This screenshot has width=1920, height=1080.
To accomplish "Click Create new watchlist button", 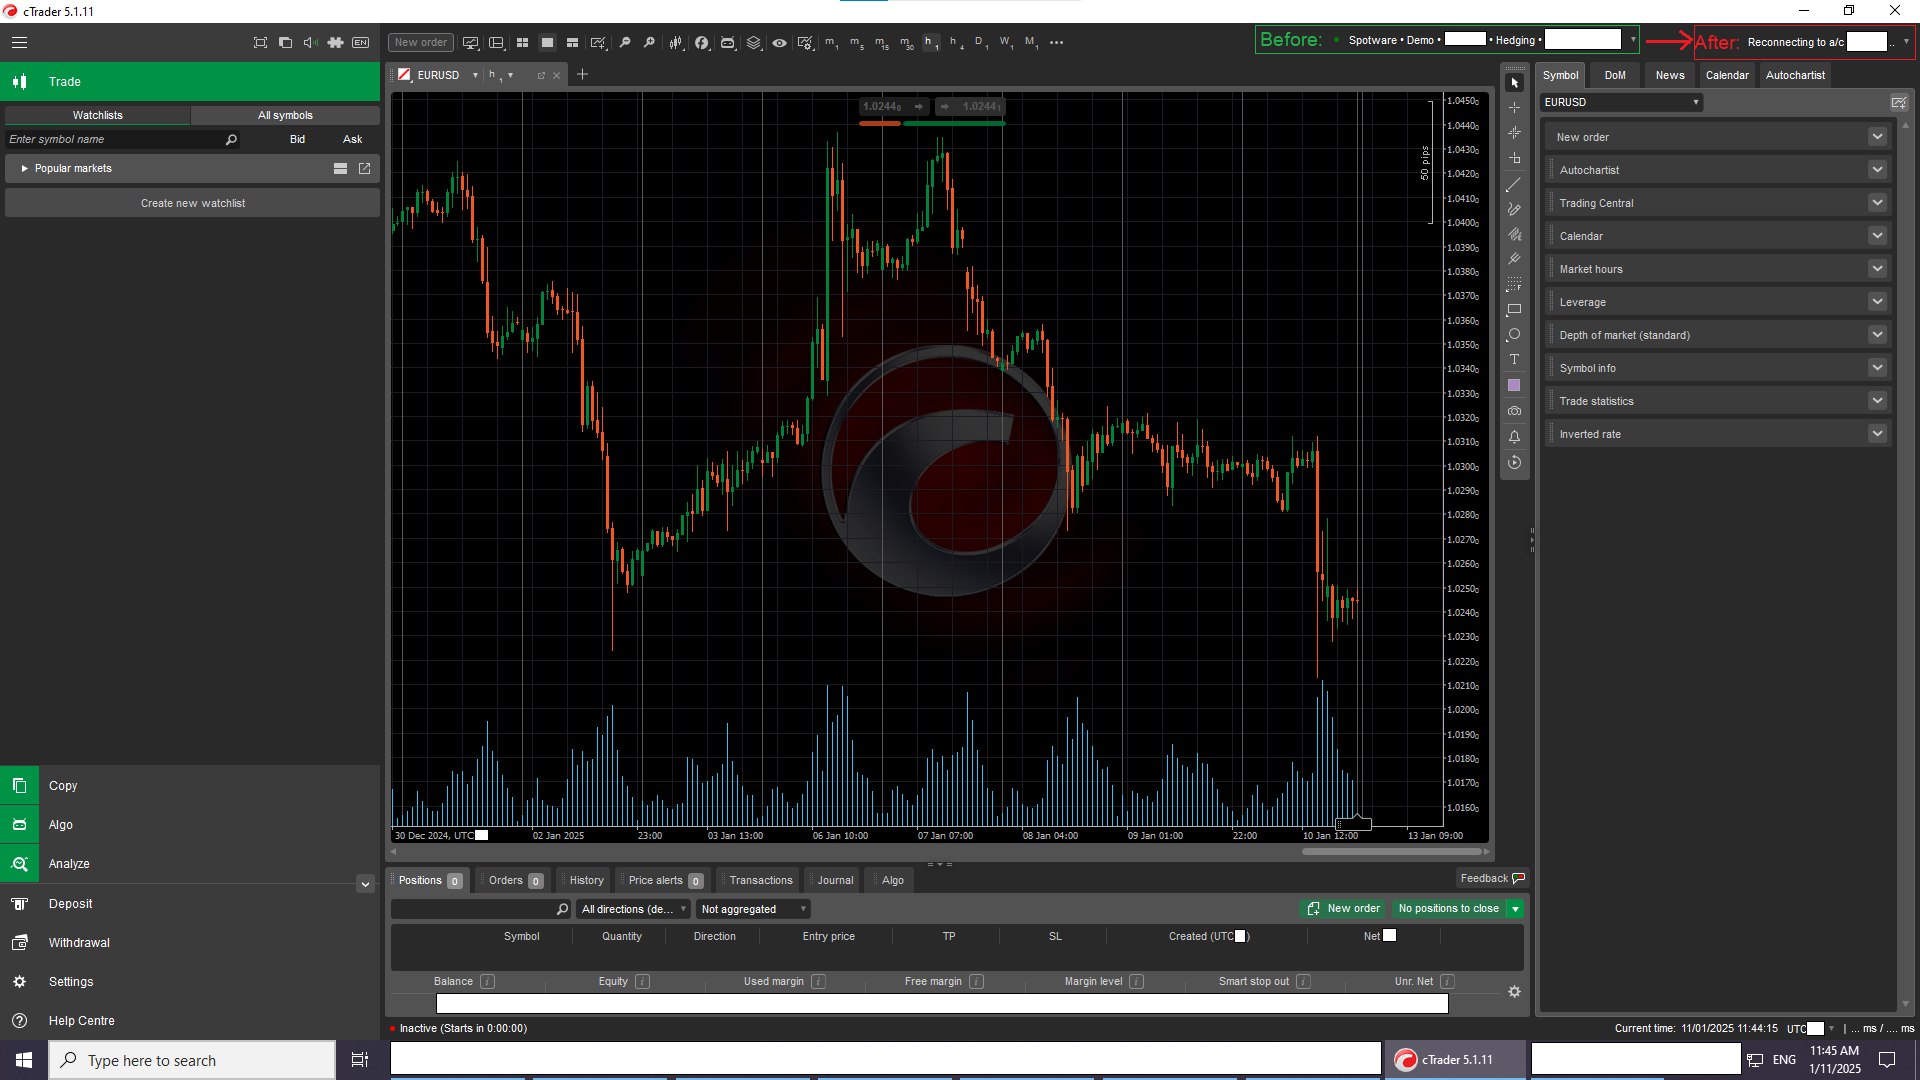I will 193,203.
